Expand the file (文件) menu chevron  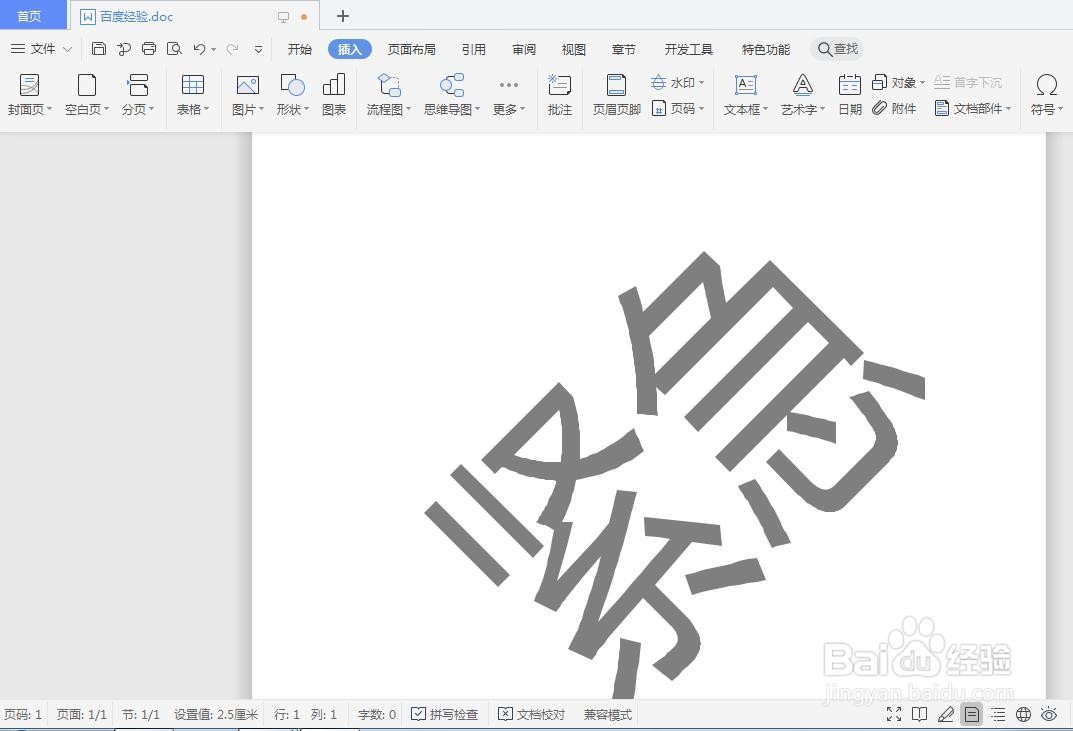[67, 49]
